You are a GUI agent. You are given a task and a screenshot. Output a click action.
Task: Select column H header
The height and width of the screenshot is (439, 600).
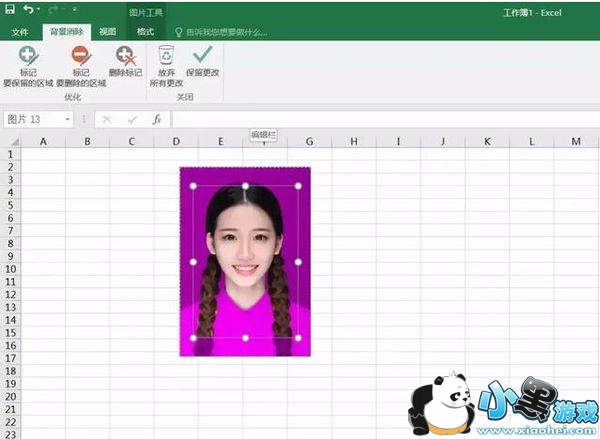354,142
